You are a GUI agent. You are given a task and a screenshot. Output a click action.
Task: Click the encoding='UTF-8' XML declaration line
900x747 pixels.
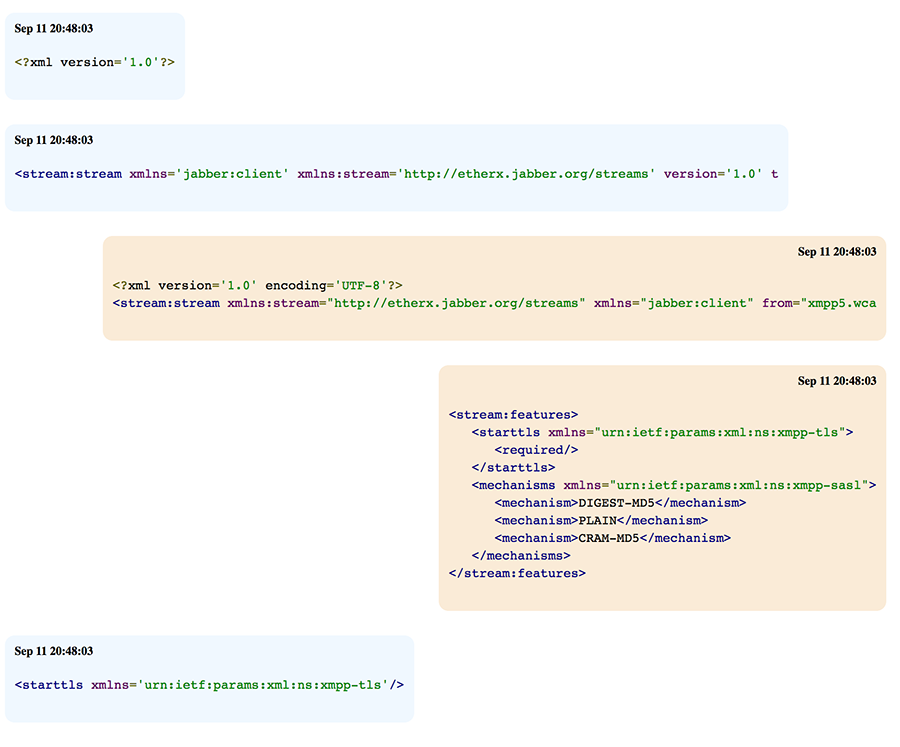[x=257, y=286]
